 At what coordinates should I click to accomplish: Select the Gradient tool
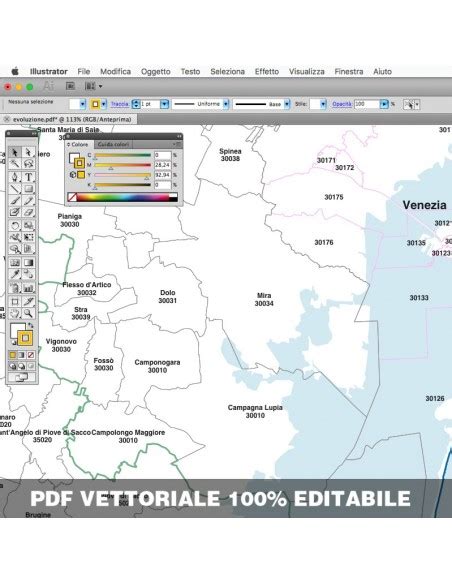coord(28,263)
